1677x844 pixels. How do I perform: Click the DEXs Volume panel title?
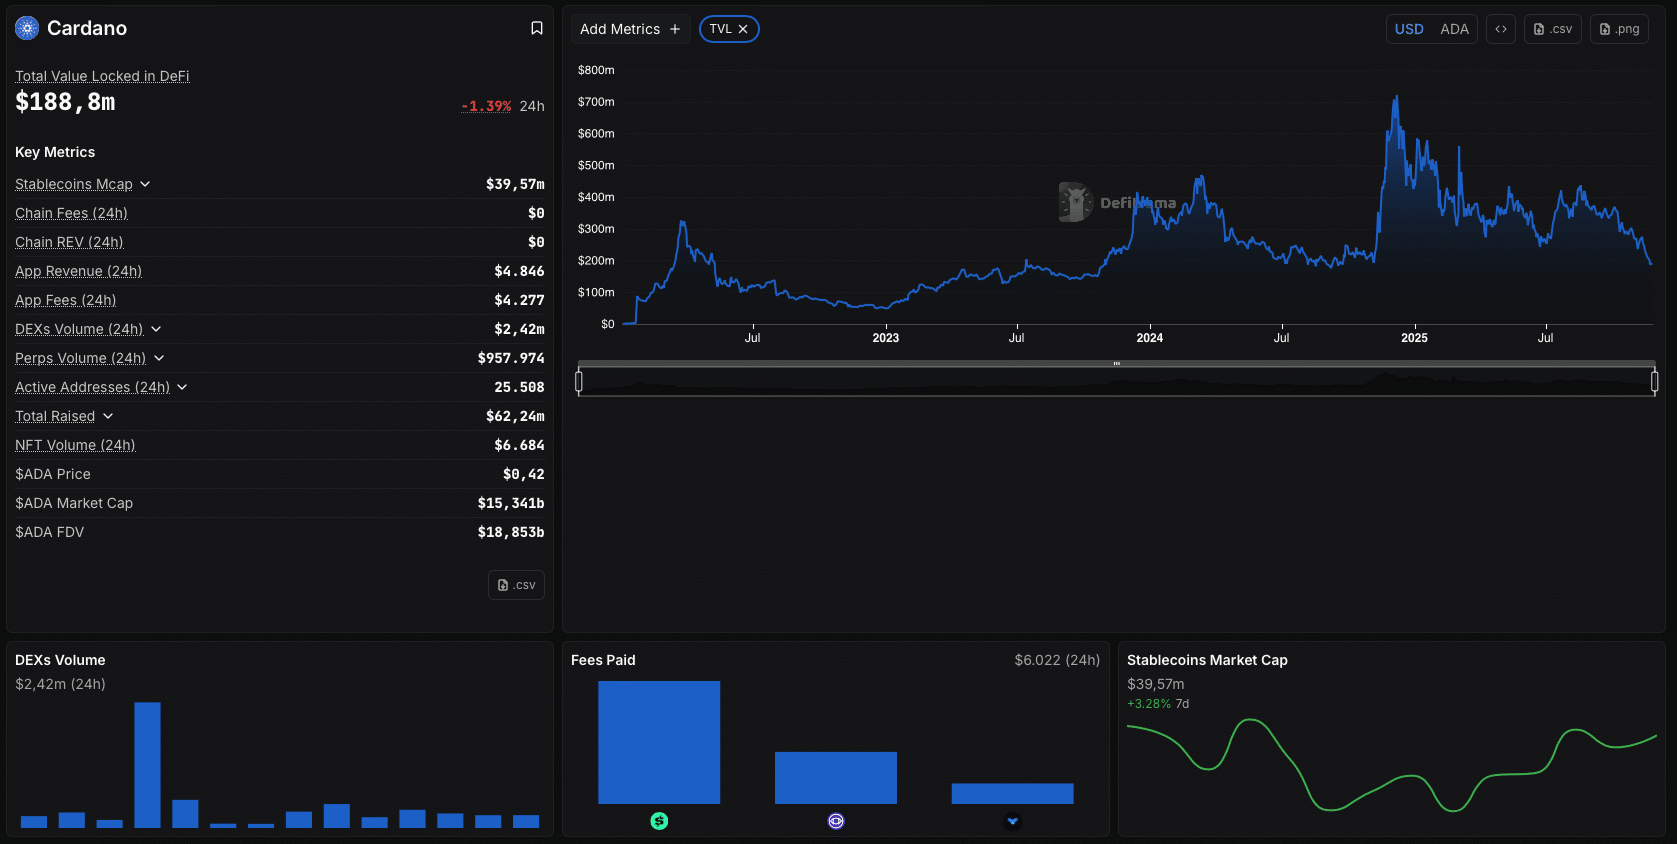pyautogui.click(x=60, y=660)
